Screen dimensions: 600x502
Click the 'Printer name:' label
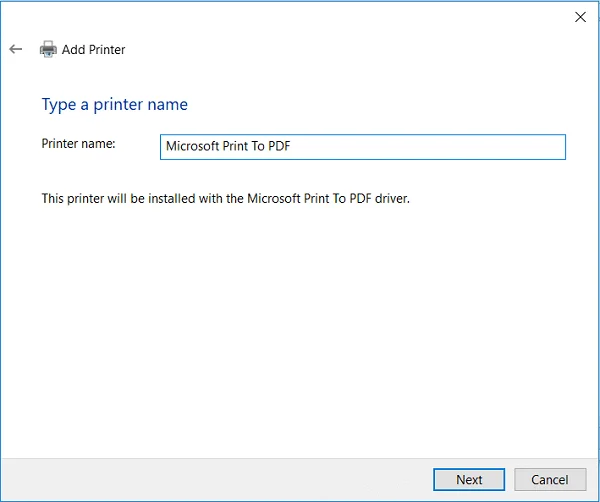point(78,143)
